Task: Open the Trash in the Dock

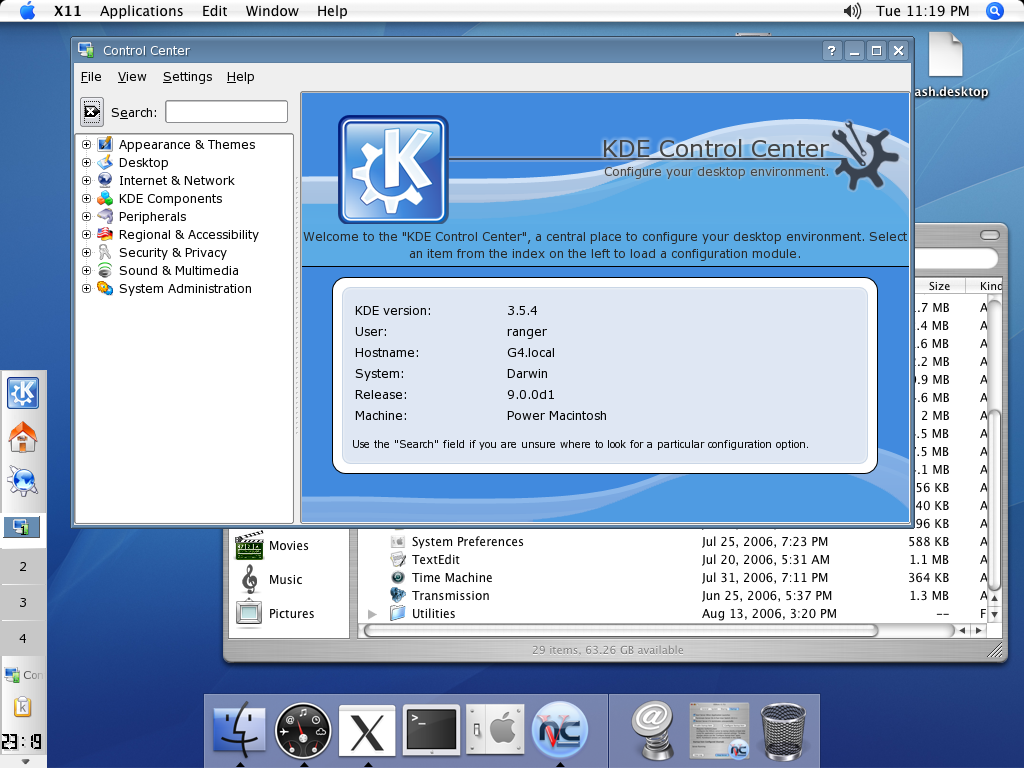Action: click(x=783, y=731)
